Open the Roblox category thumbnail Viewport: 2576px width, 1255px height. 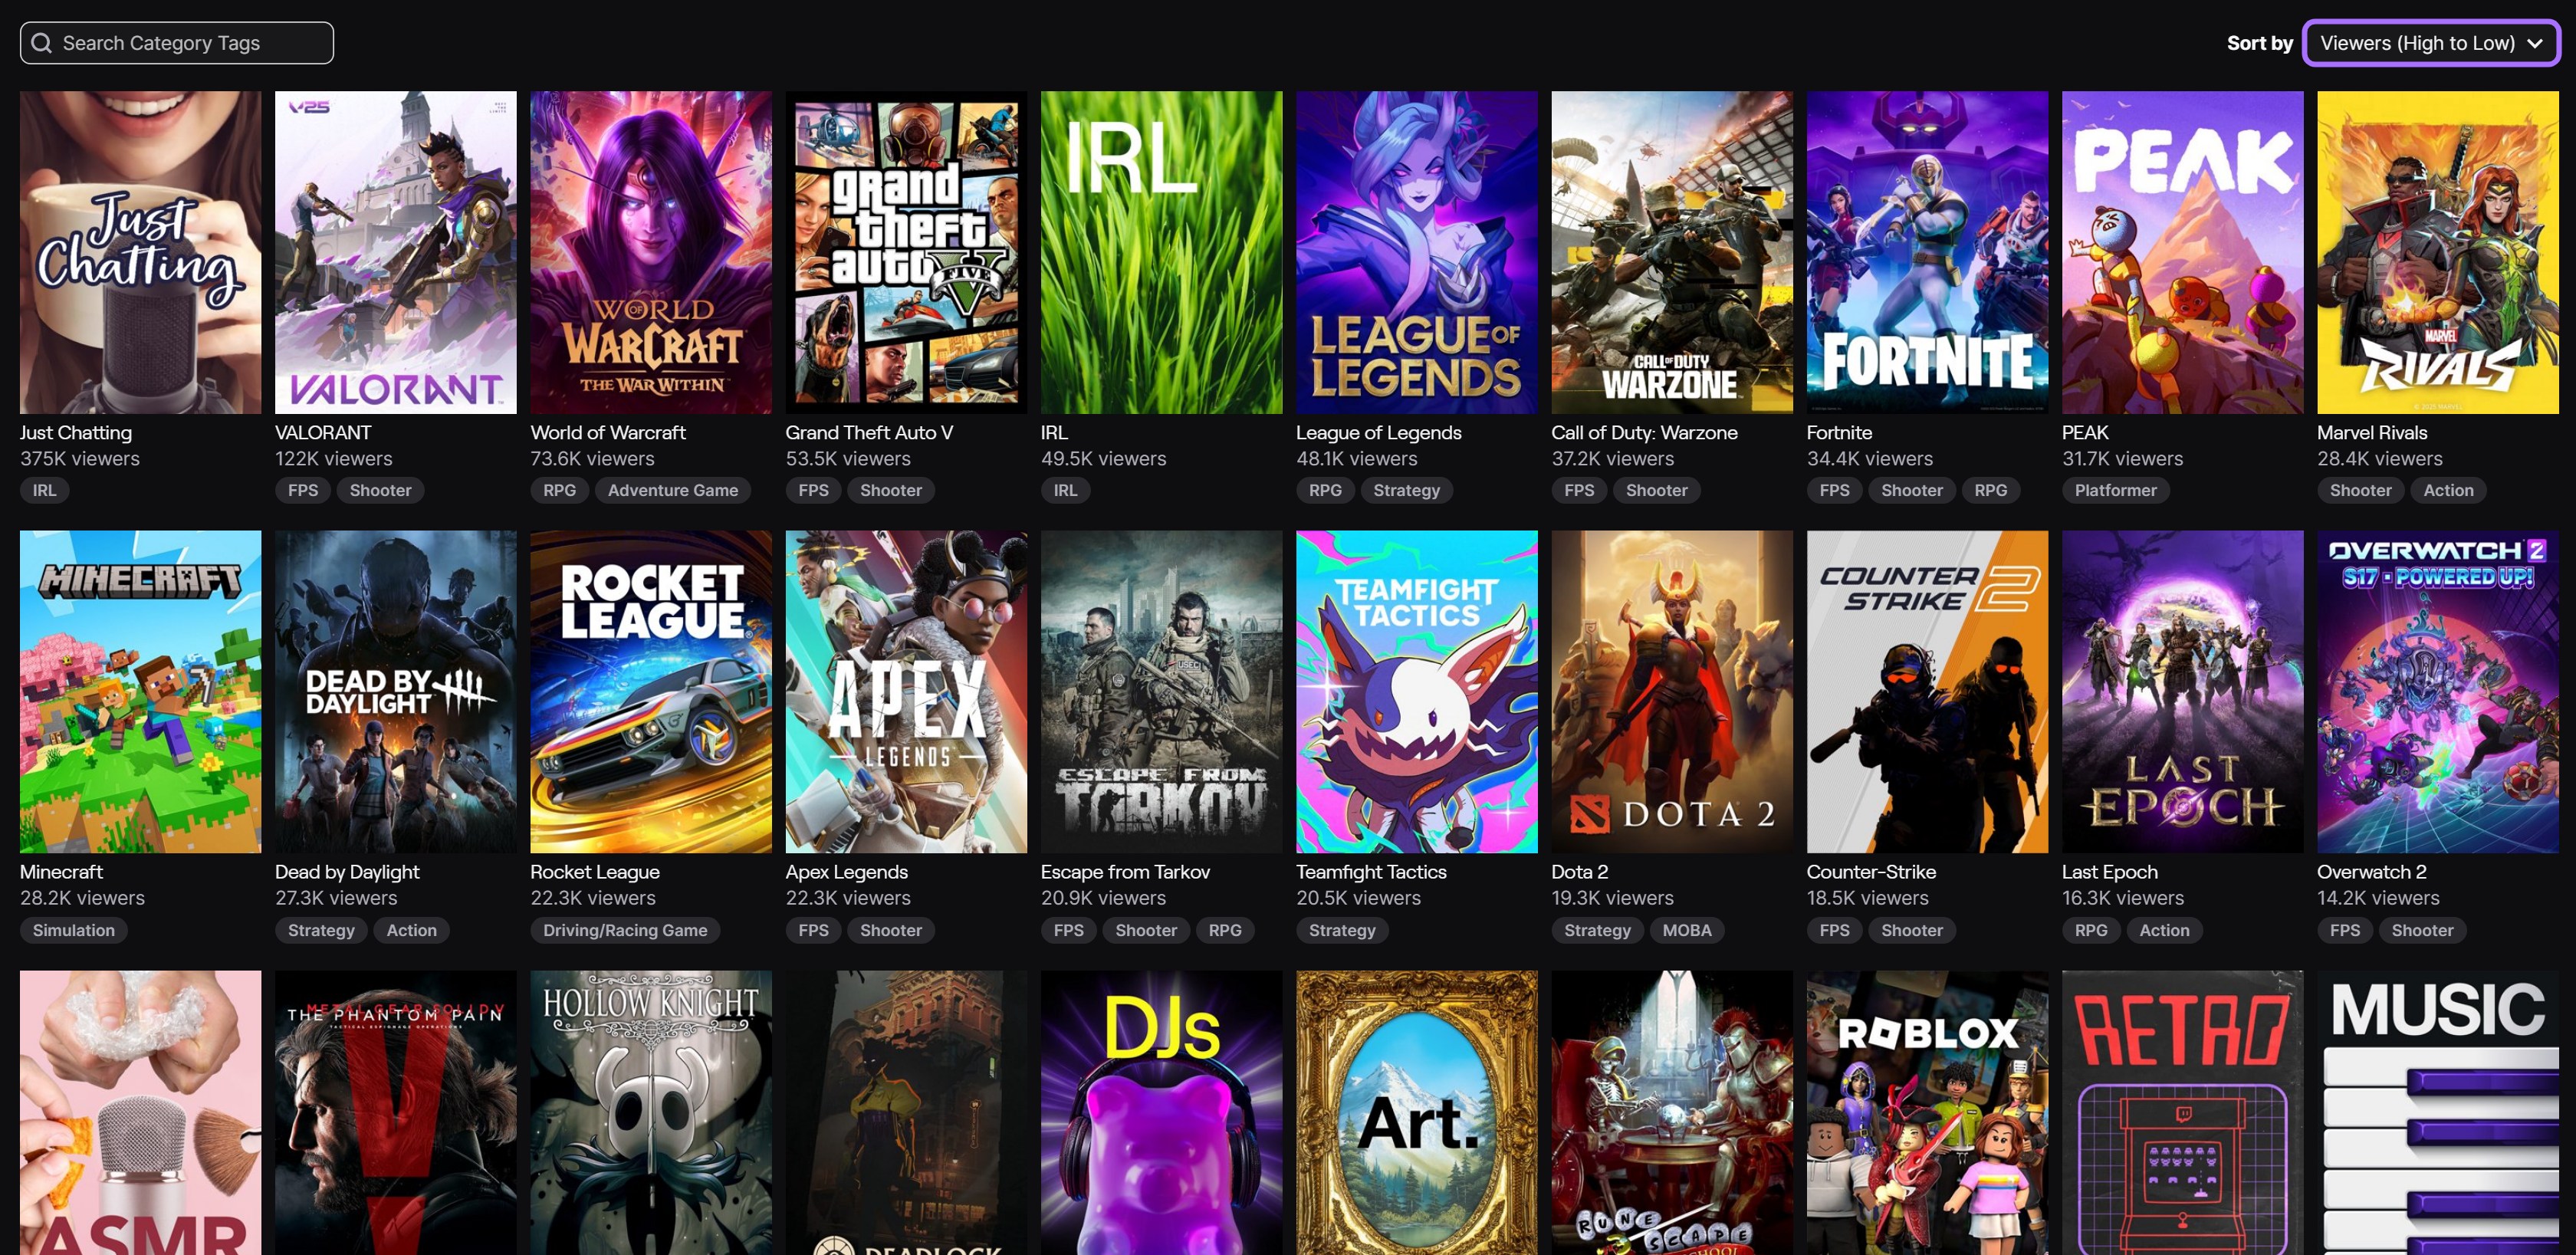point(1926,1110)
